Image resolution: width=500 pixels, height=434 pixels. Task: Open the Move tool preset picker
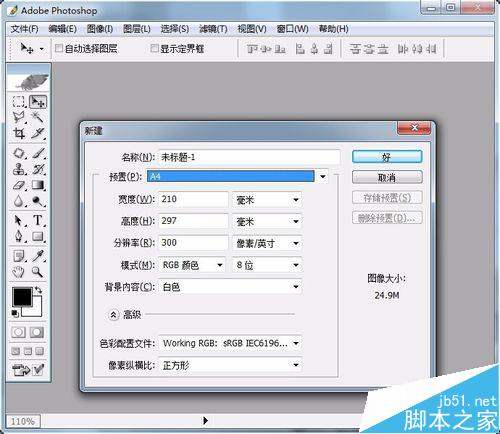(42, 49)
